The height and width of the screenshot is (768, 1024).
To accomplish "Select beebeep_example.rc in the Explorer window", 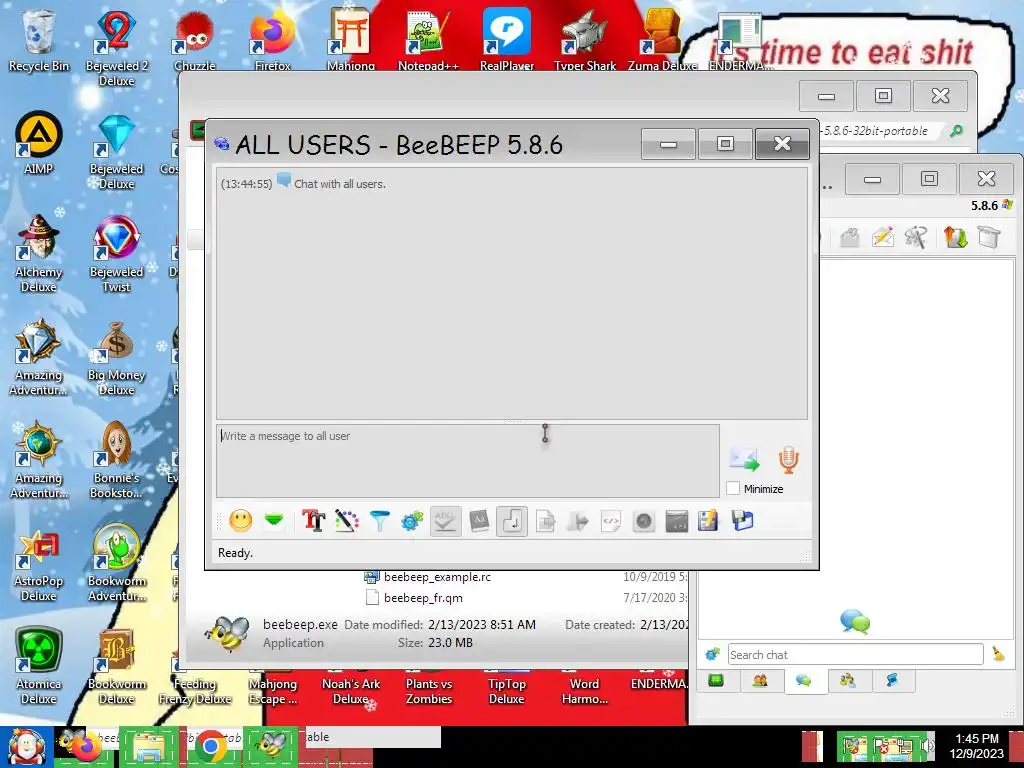I will coord(437,577).
